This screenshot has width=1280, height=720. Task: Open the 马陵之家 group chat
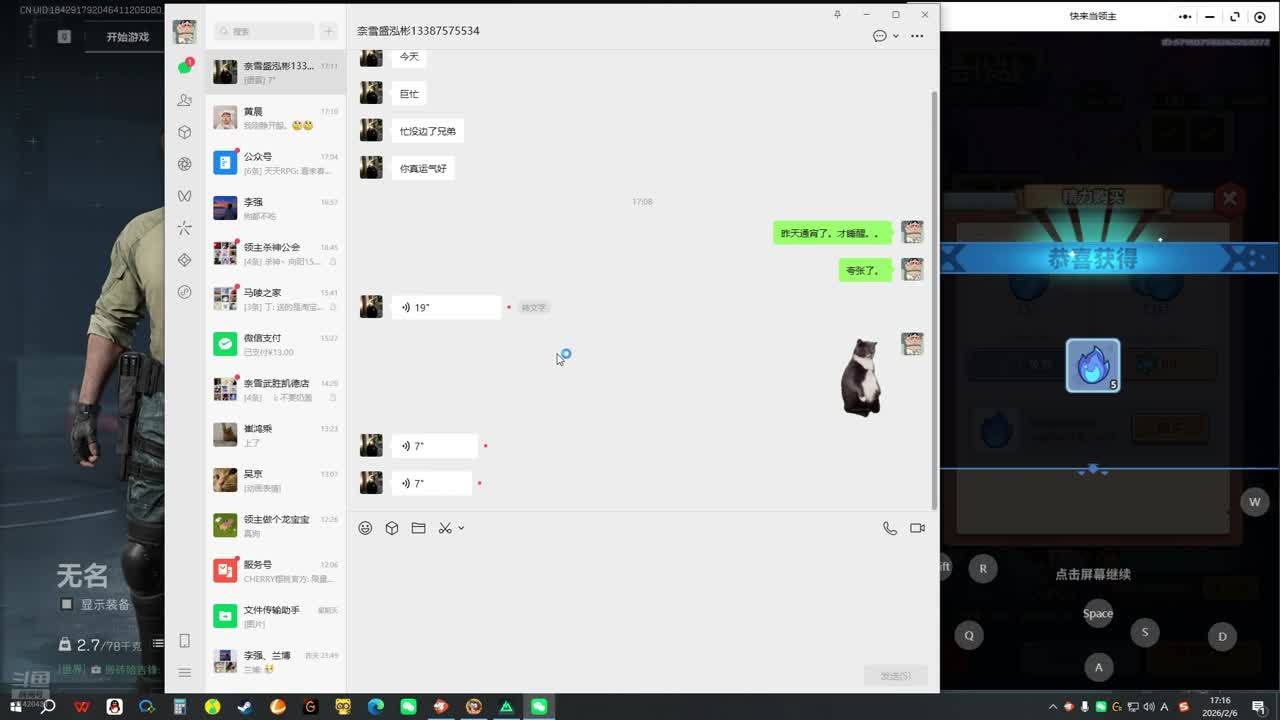pyautogui.click(x=275, y=299)
